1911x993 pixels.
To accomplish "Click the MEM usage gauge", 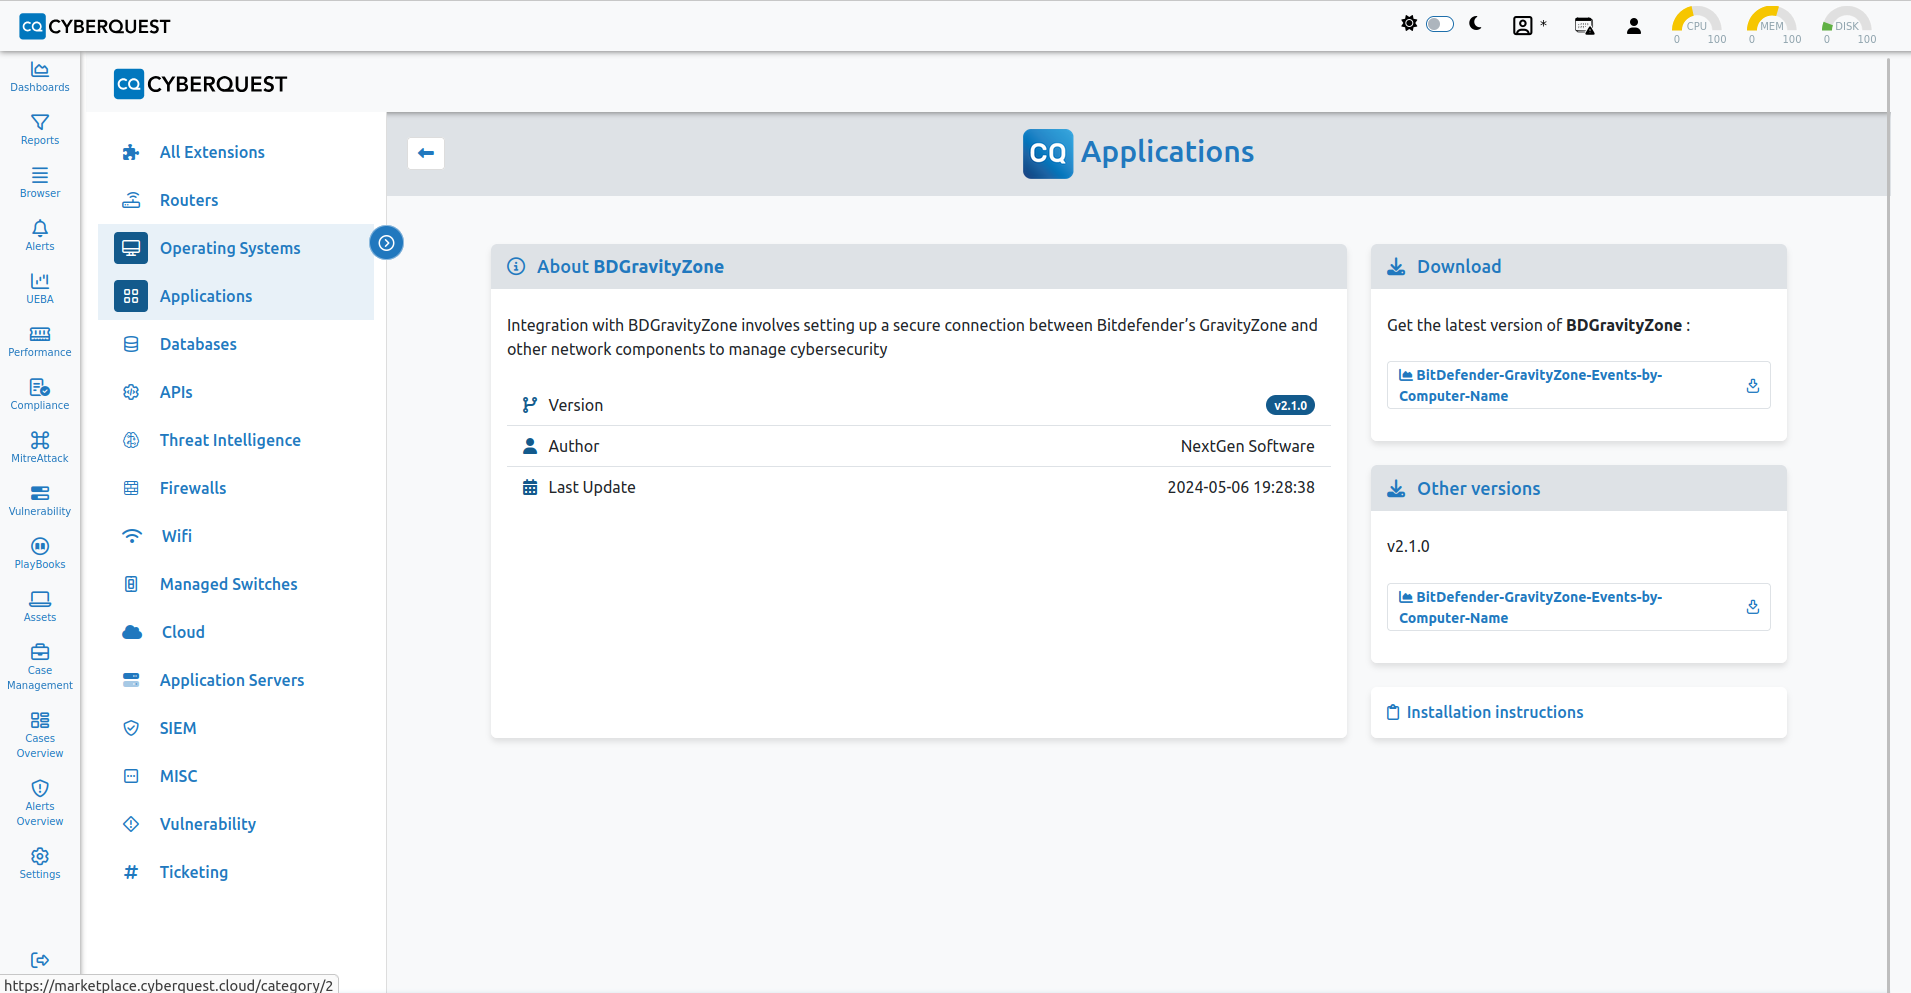I will tap(1772, 25).
